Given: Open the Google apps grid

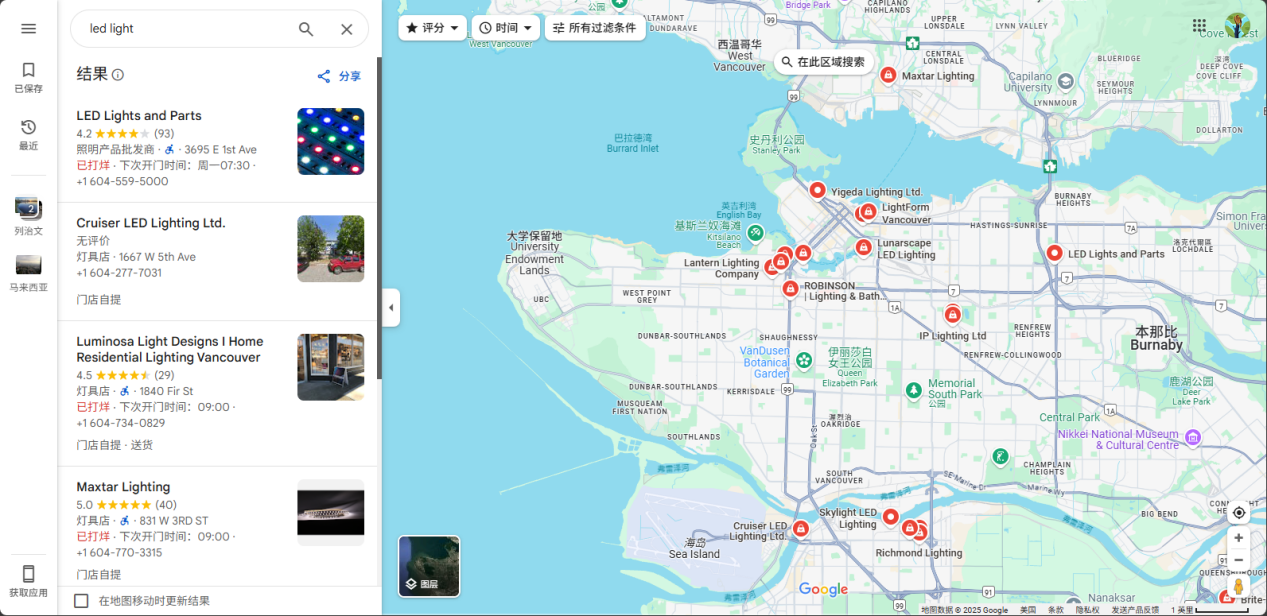Looking at the screenshot, I should click(1199, 26).
